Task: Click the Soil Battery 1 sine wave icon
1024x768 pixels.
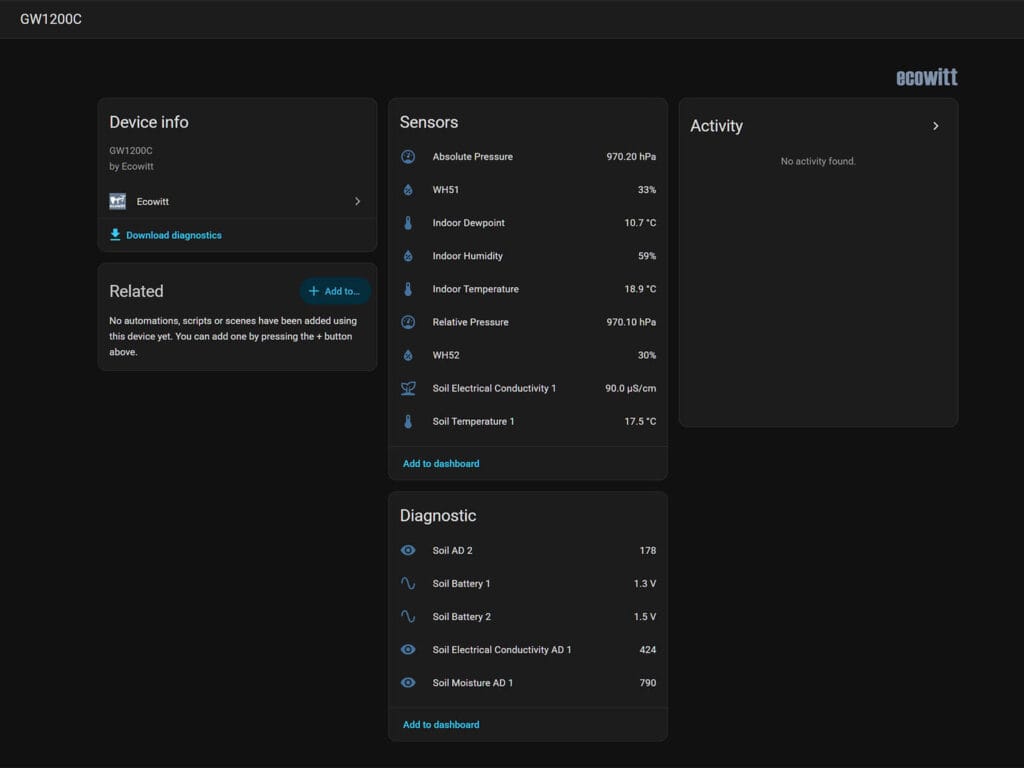Action: (408, 584)
